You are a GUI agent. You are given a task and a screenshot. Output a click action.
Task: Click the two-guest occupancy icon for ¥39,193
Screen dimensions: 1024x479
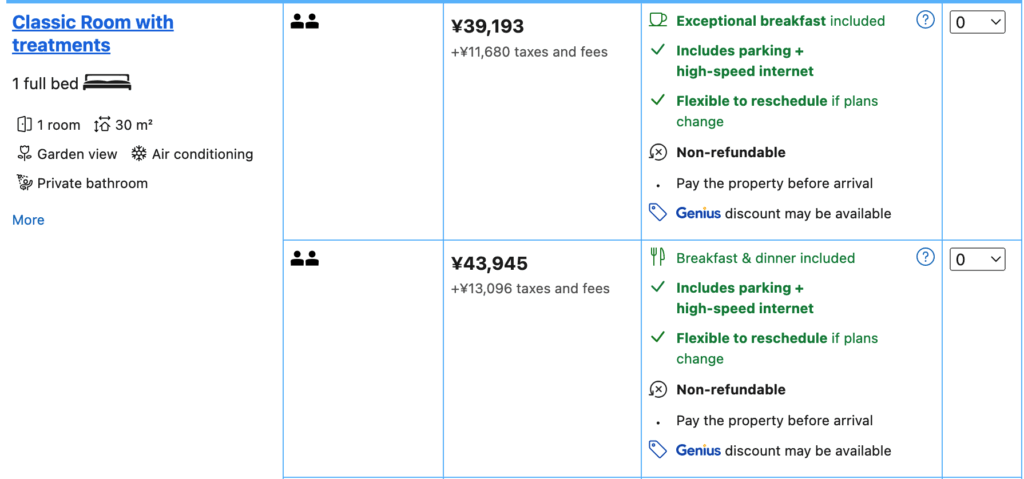coord(304,21)
